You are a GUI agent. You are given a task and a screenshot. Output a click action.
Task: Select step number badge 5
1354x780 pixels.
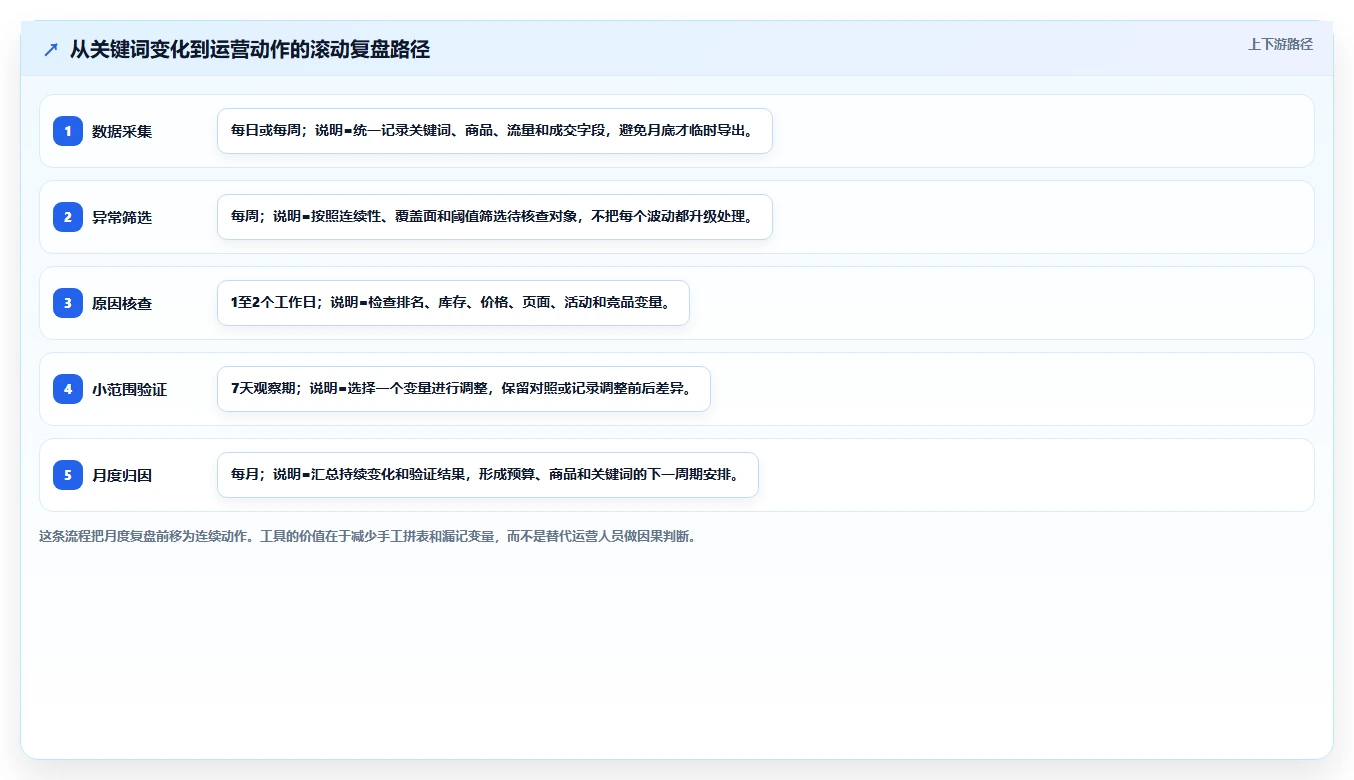click(x=68, y=475)
